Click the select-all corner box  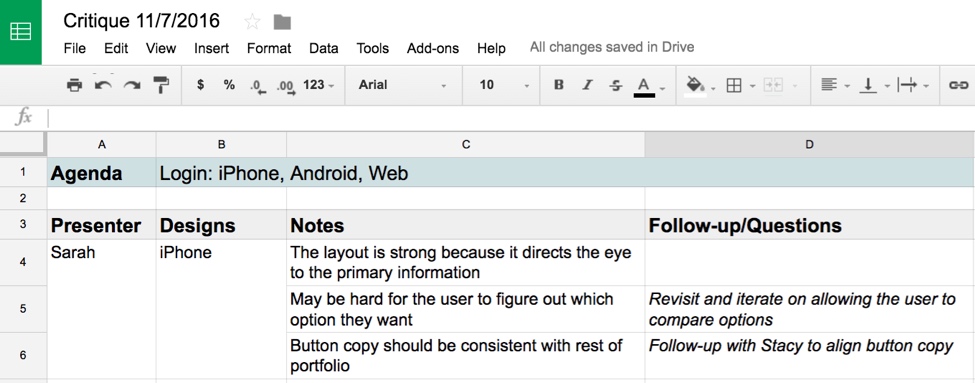[x=23, y=144]
